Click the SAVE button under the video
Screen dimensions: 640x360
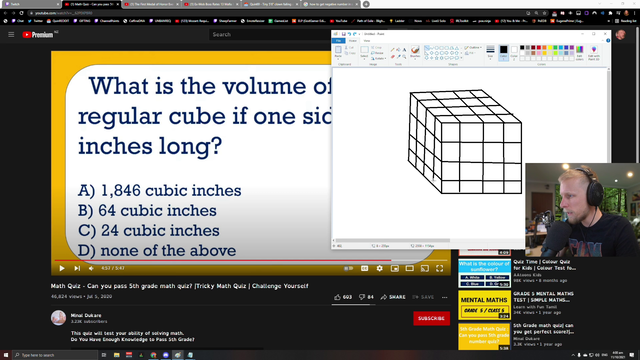point(423,297)
